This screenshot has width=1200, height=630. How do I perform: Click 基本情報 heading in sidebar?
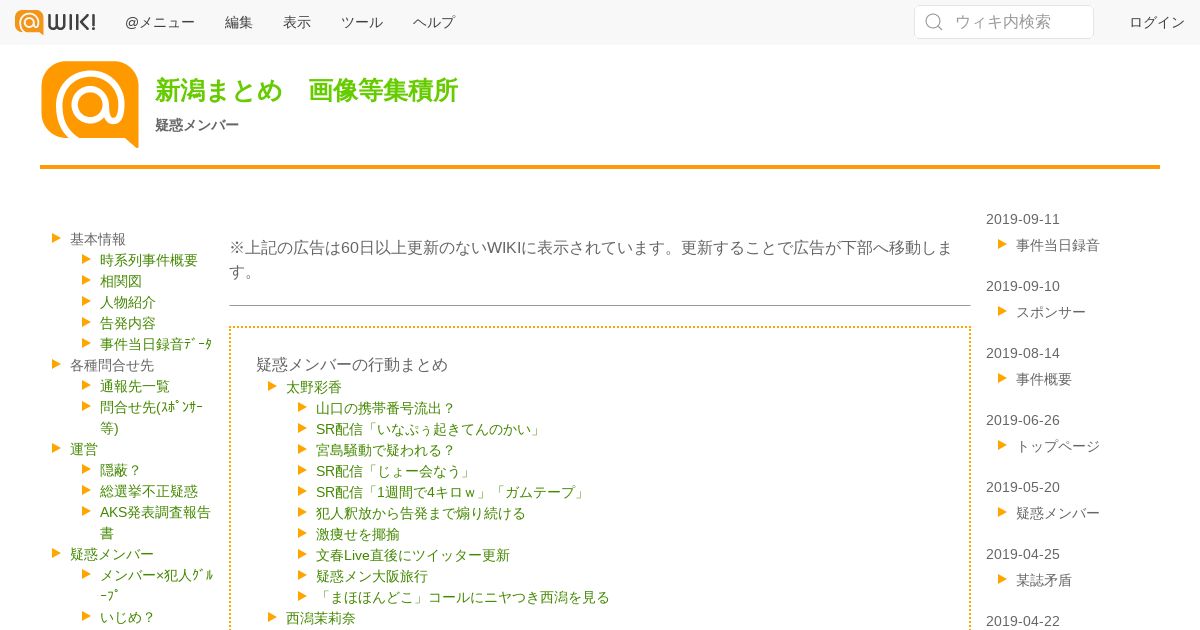coord(98,239)
